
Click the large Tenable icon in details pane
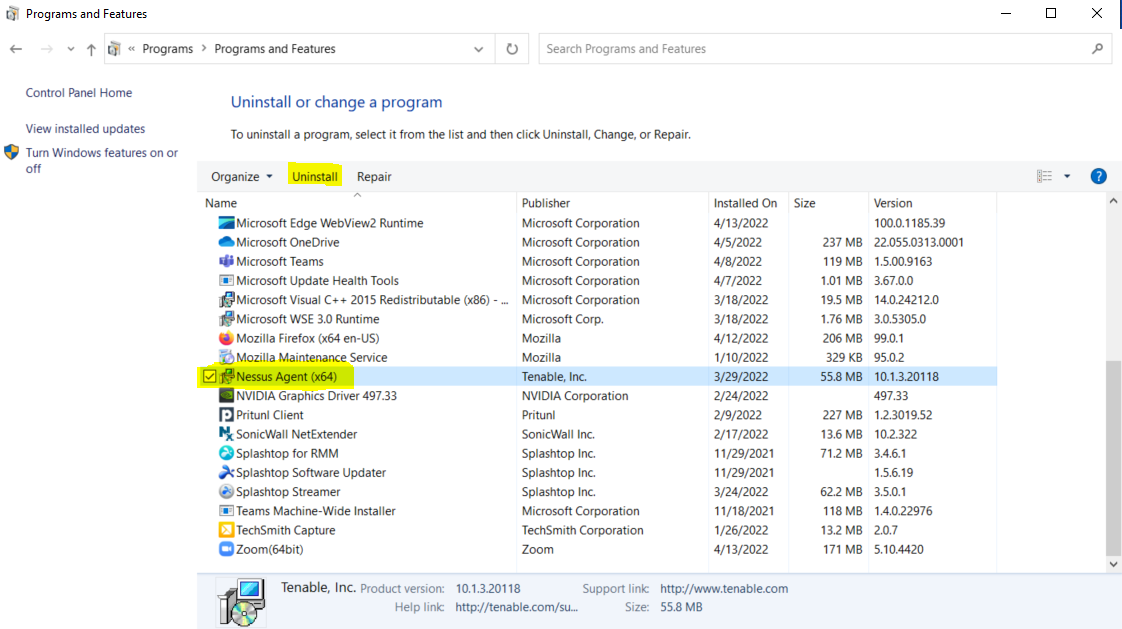coord(242,603)
